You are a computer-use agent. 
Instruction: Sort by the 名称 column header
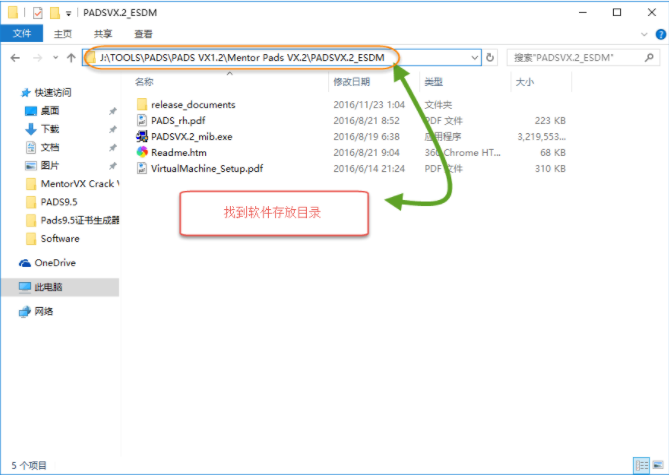[144, 82]
